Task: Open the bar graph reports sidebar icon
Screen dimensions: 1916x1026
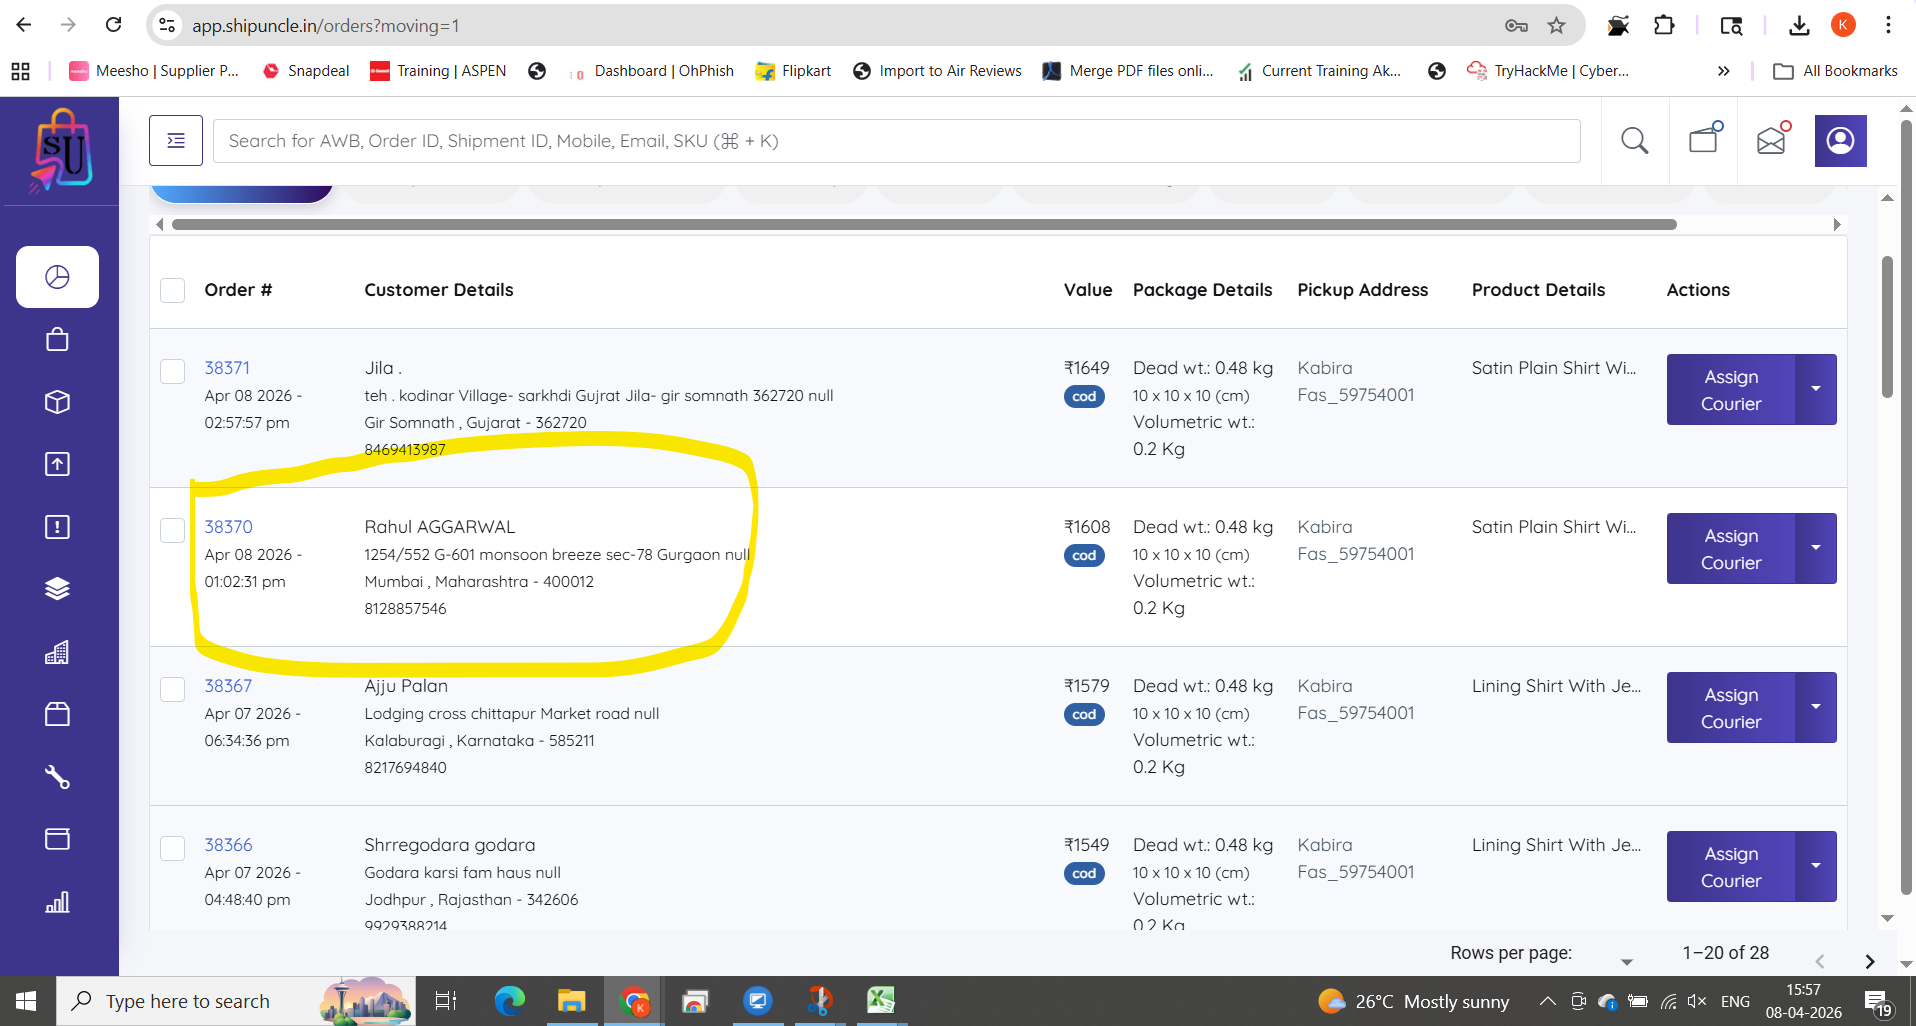Action: pyautogui.click(x=57, y=902)
